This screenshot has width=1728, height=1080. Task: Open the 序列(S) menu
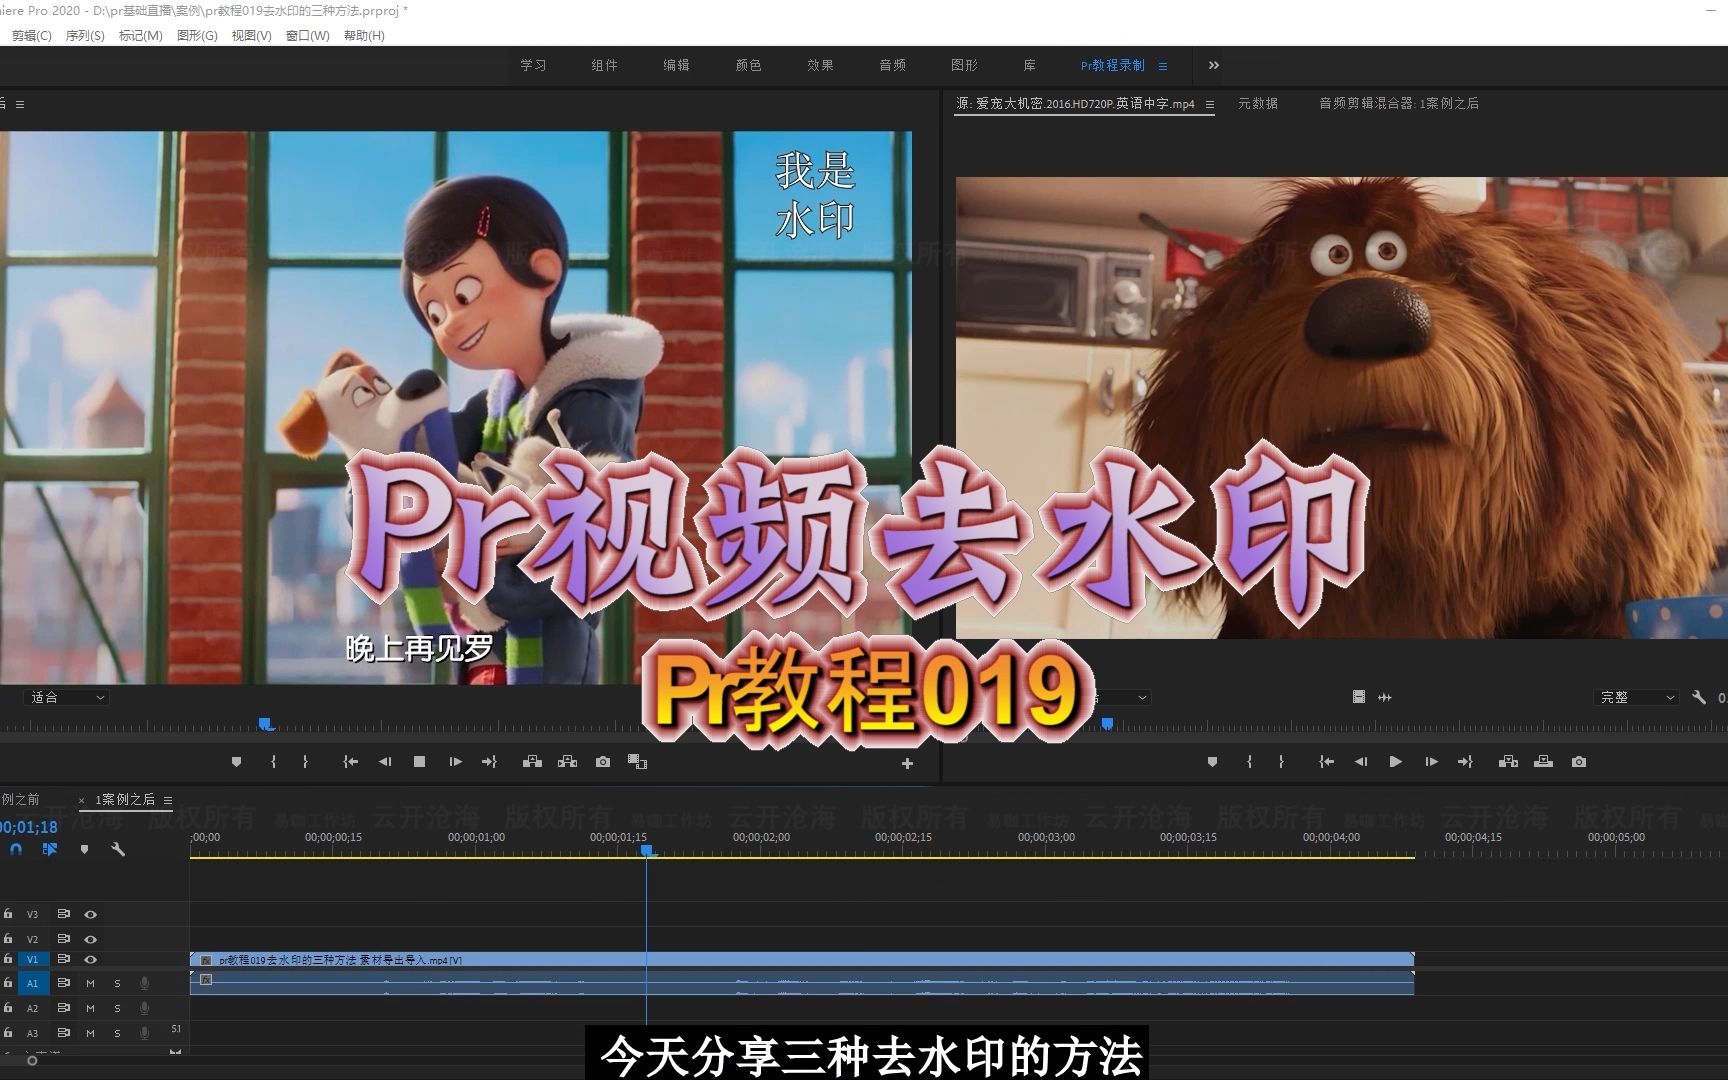pos(85,36)
